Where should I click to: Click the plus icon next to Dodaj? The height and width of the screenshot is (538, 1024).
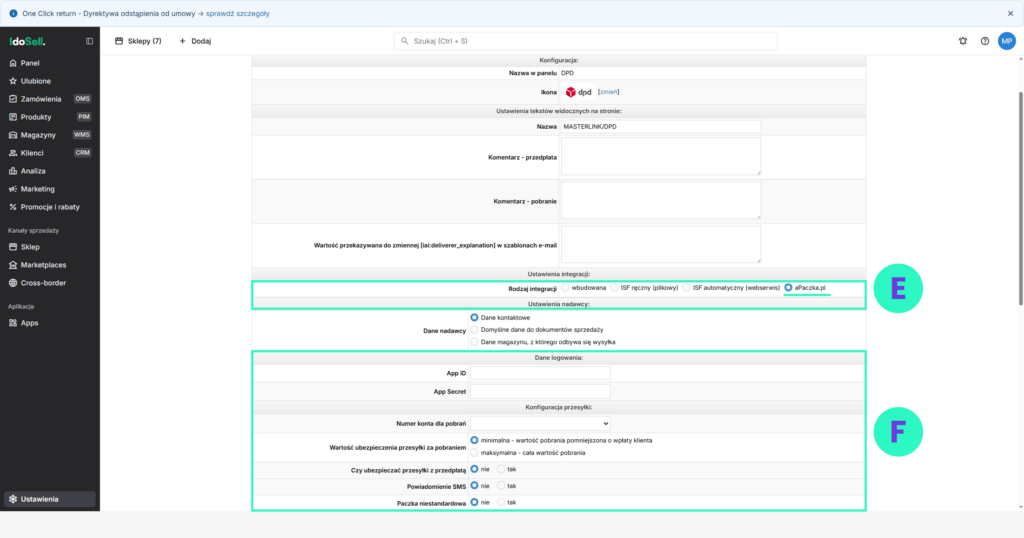(x=182, y=41)
